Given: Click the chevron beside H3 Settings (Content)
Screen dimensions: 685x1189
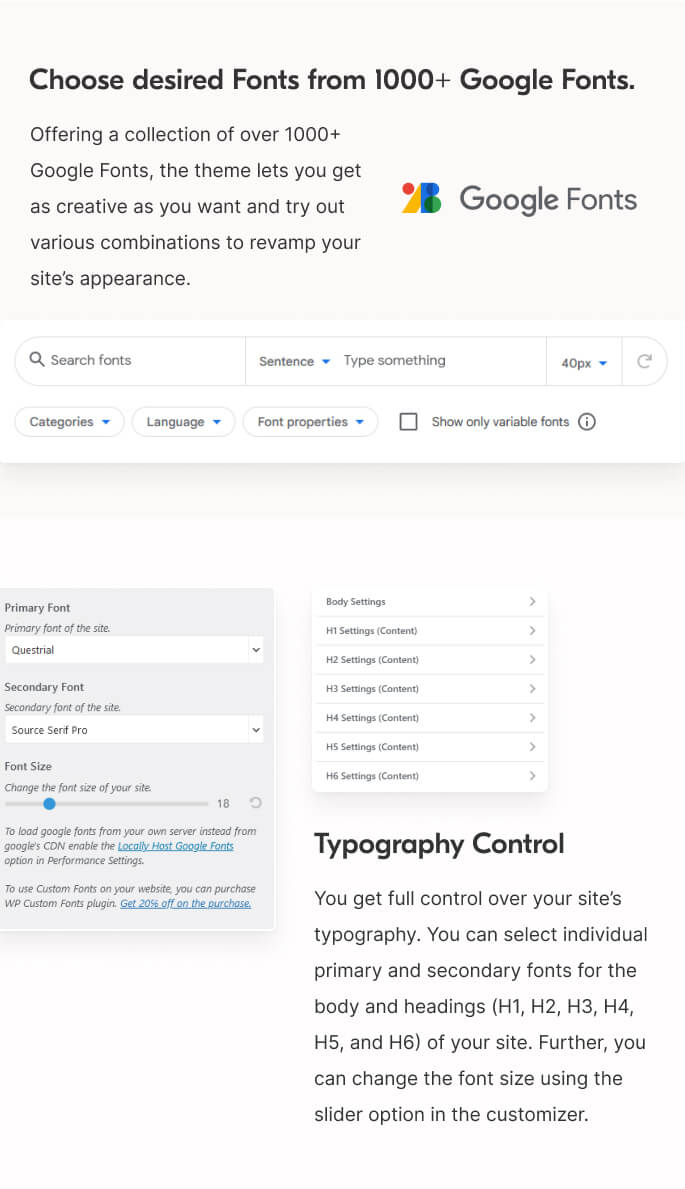Looking at the screenshot, I should tap(532, 689).
